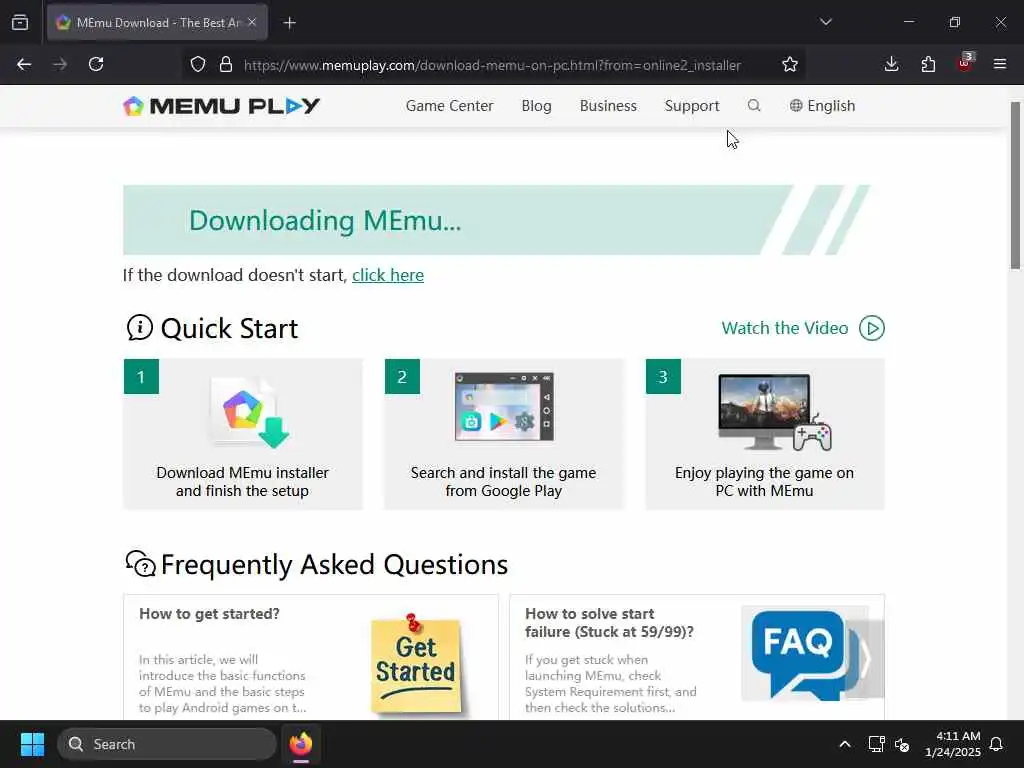Open the taskbar clock showing 4:11 AM
This screenshot has height=768, width=1024.
coord(952,744)
